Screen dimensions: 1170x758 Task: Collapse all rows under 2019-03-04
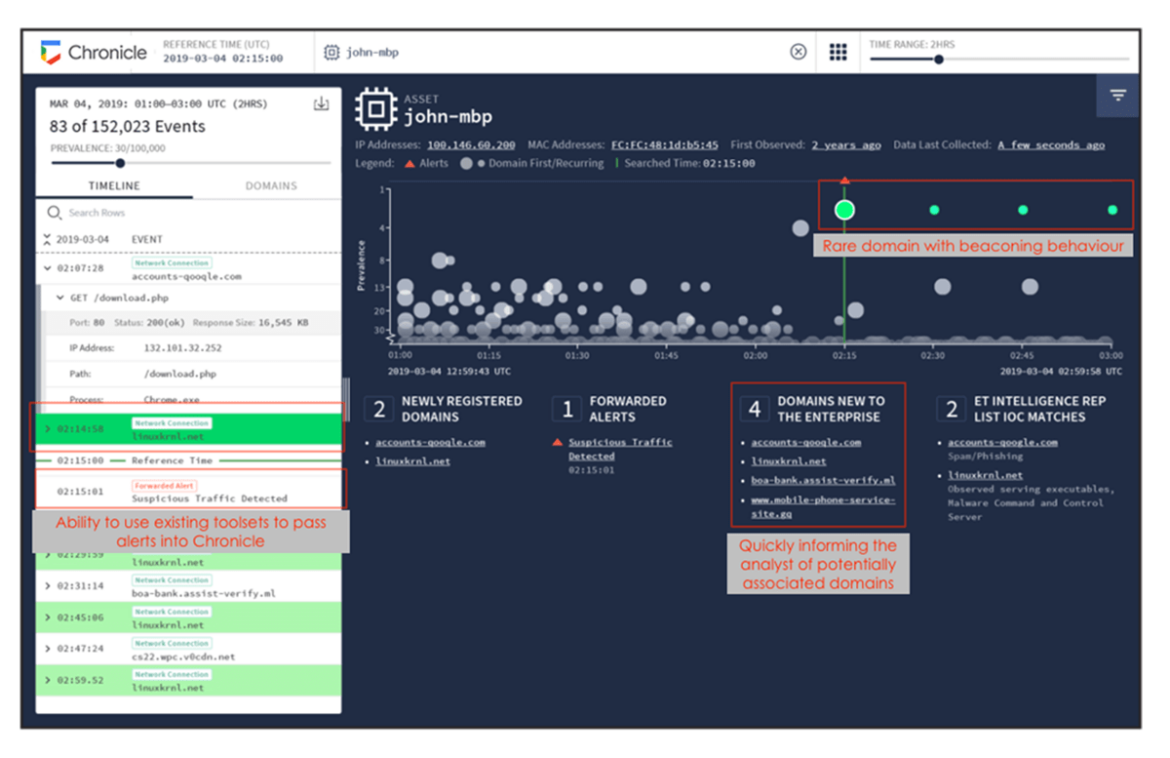coord(47,239)
